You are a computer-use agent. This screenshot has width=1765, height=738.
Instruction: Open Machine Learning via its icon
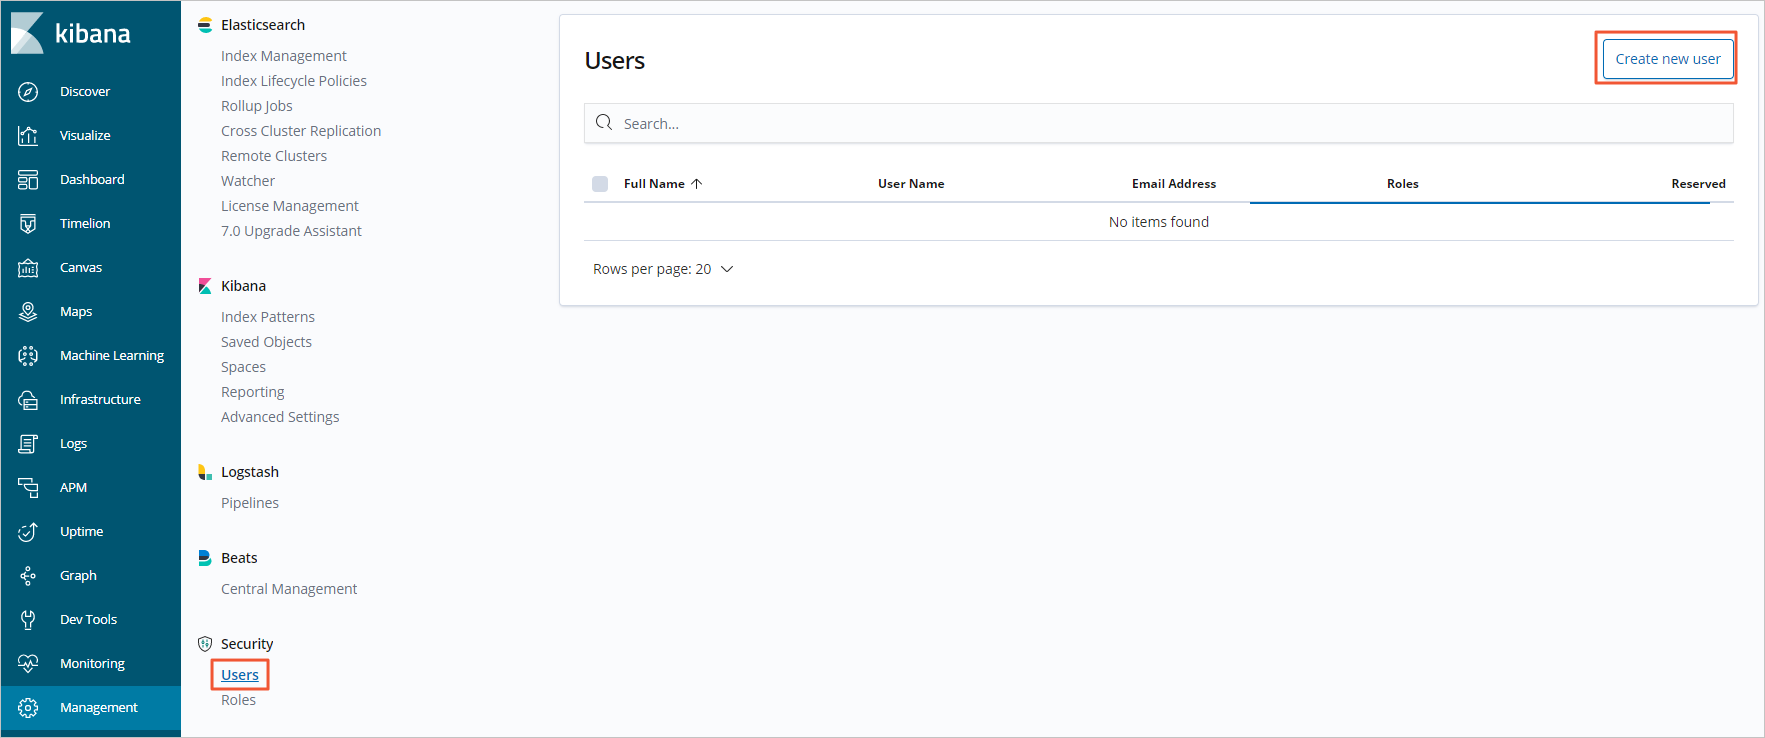point(28,356)
